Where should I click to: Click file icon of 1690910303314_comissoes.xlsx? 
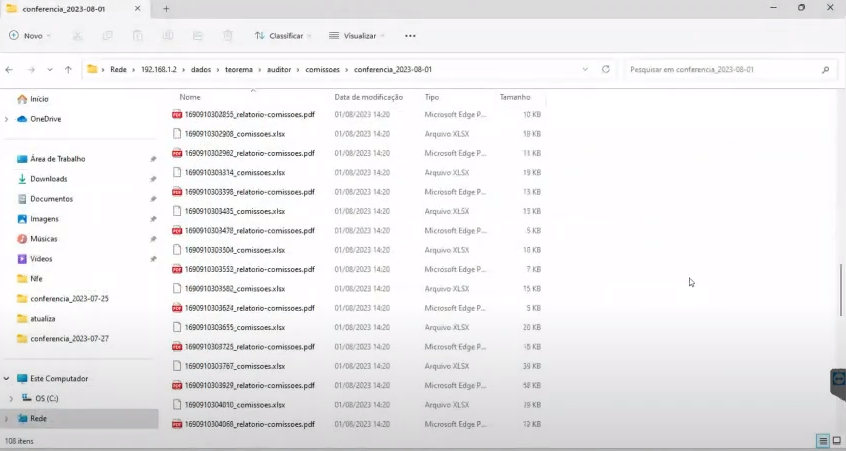176,173
